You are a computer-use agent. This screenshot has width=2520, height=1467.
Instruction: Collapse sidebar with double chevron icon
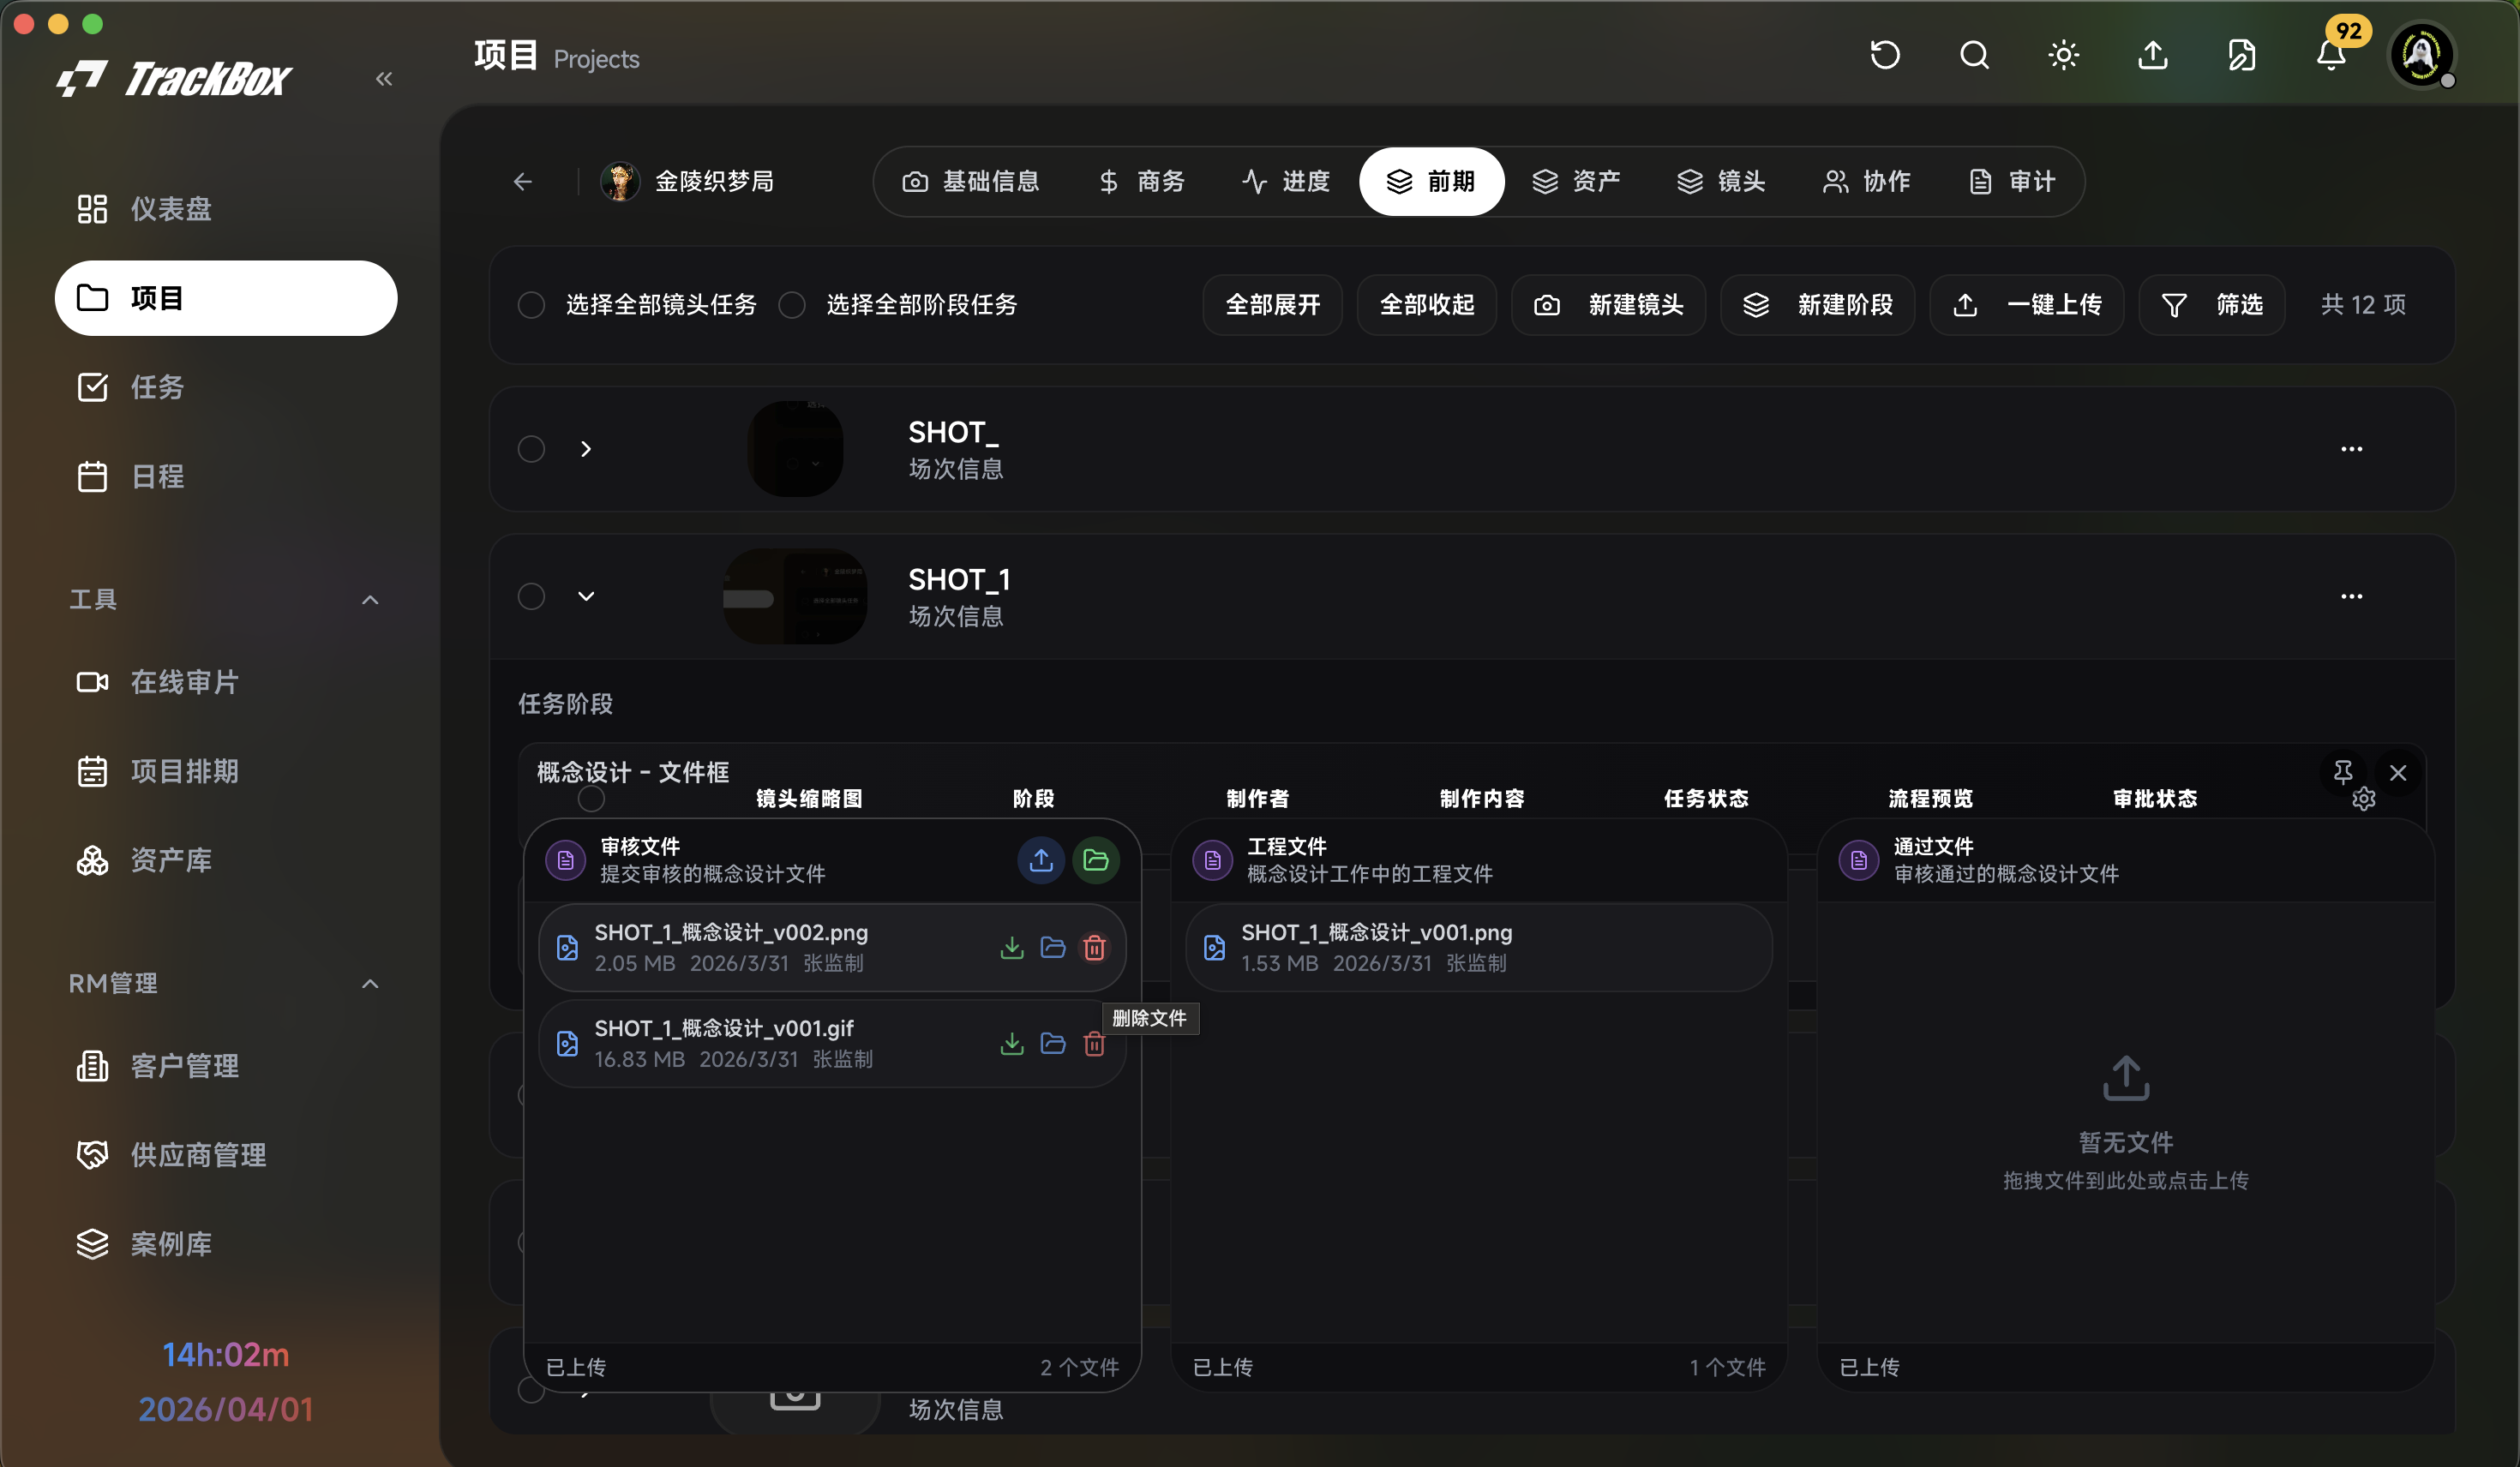384,79
